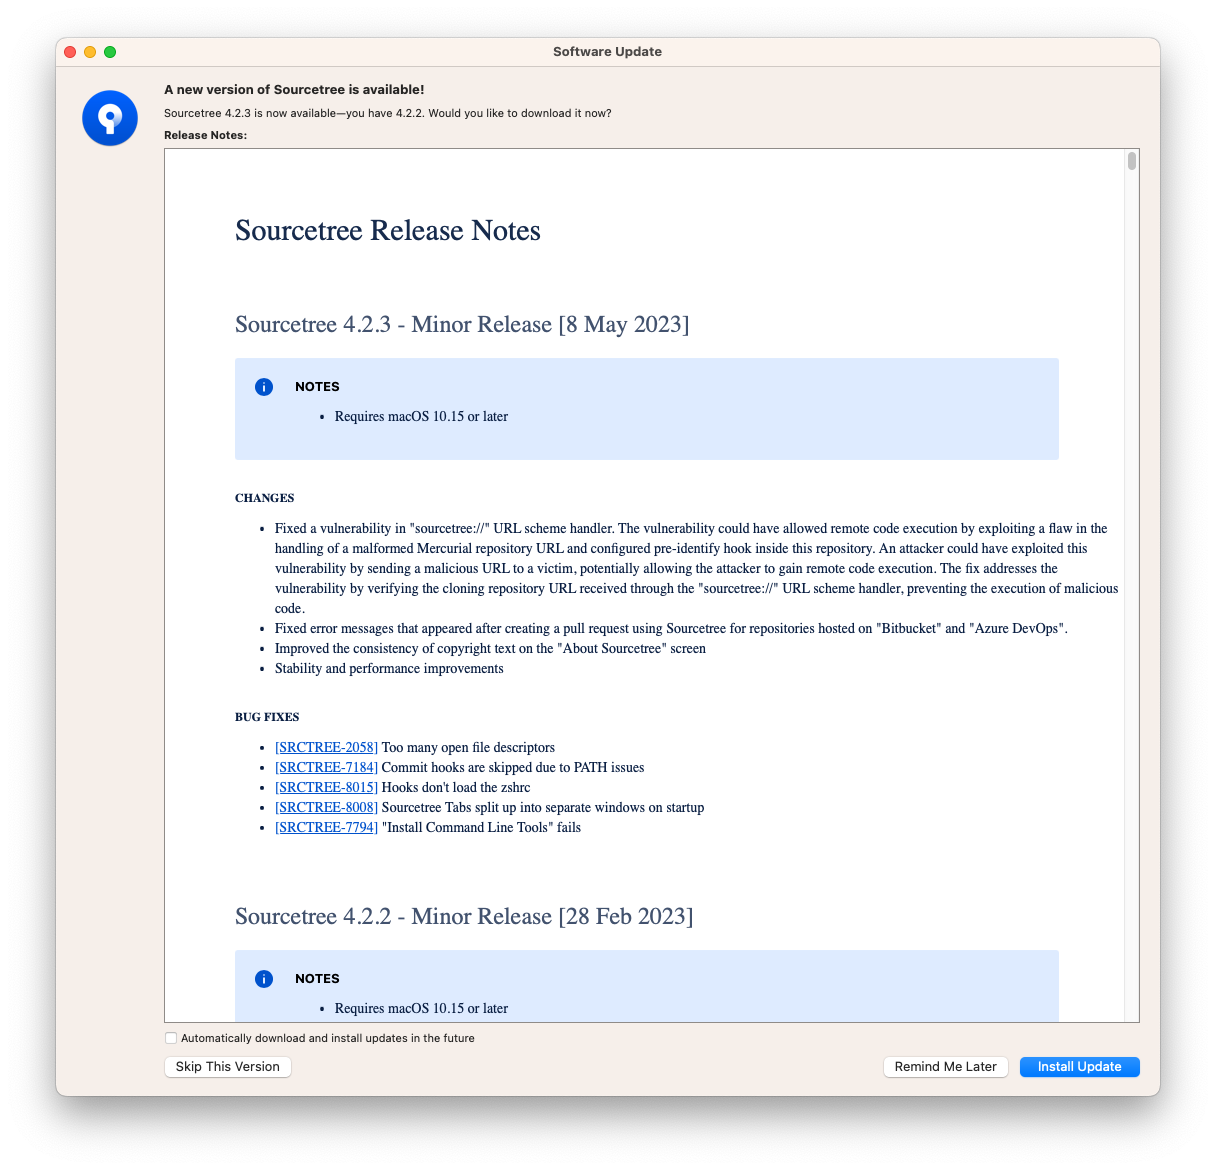Click the release notes scrollbar thumb
Image resolution: width=1216 pixels, height=1170 pixels.
point(1132,161)
